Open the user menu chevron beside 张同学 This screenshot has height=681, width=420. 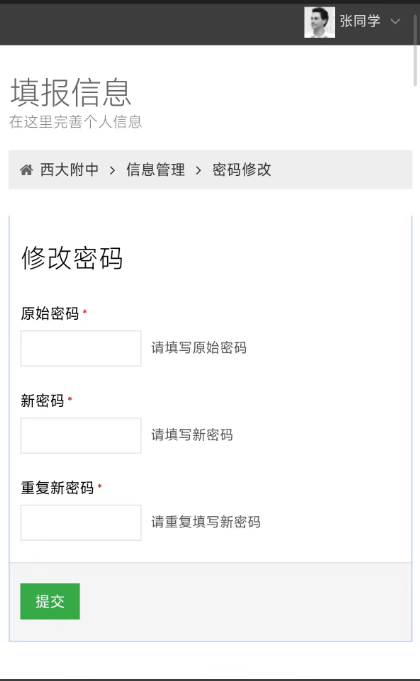tap(395, 21)
